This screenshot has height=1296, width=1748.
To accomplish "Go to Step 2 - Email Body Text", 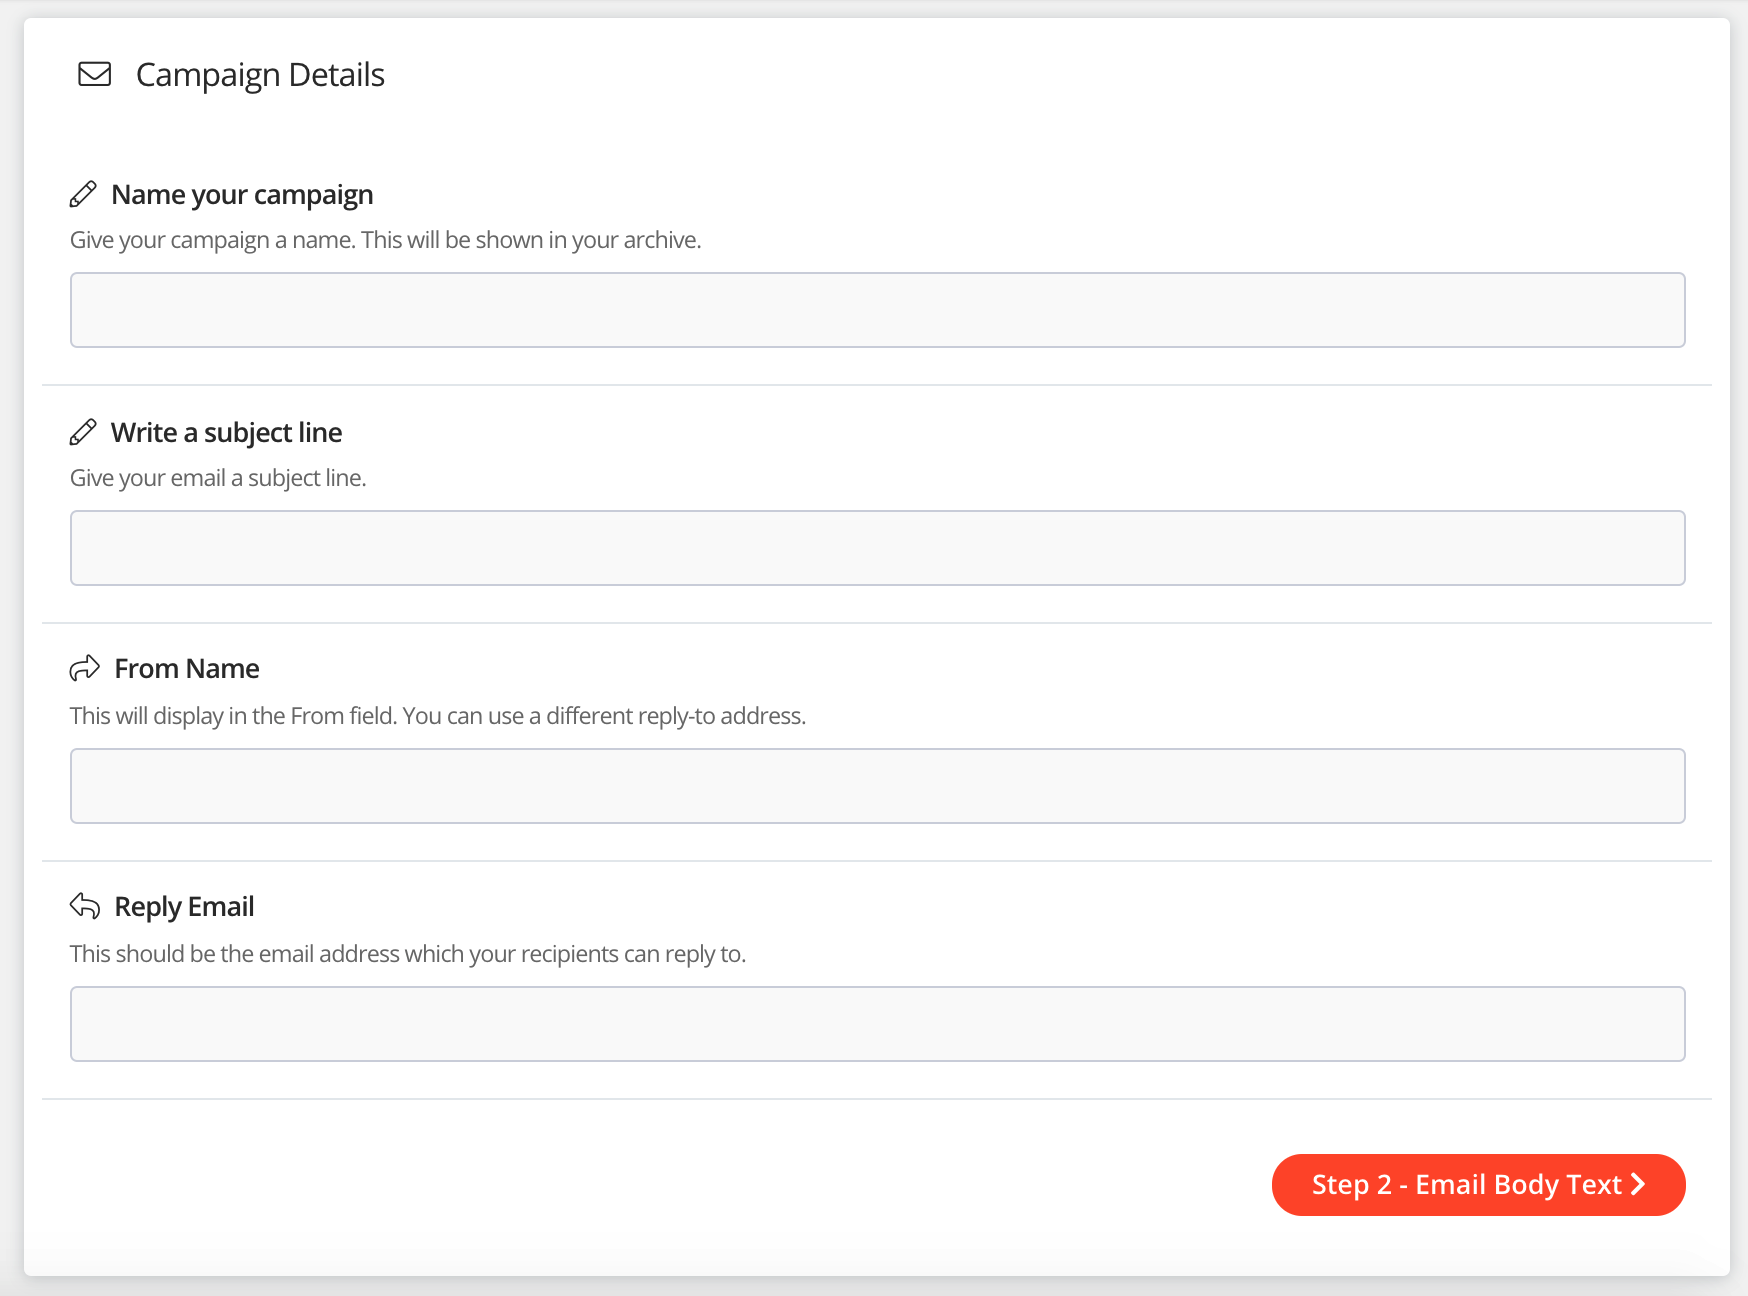I will (1479, 1185).
